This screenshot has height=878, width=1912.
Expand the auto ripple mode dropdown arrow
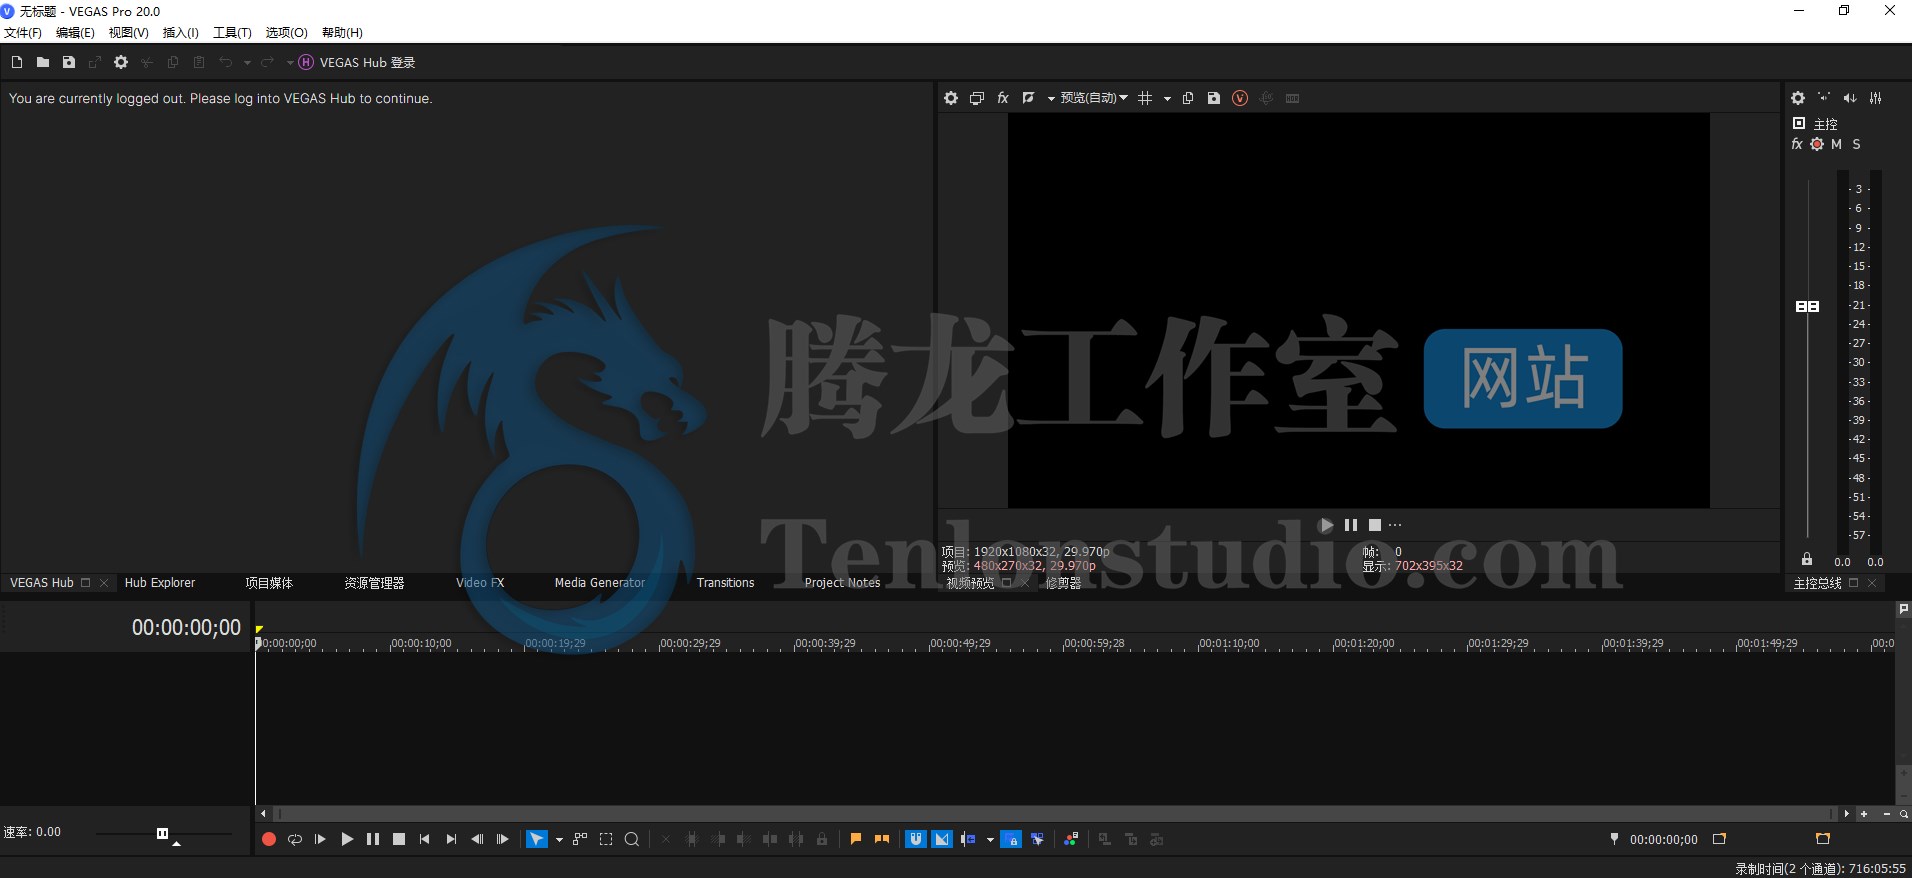[x=990, y=839]
